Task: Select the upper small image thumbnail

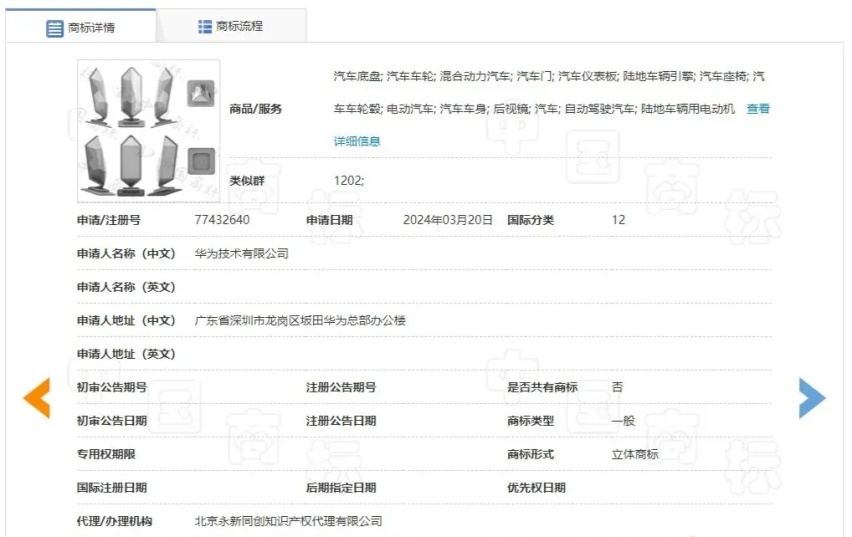Action: click(201, 93)
